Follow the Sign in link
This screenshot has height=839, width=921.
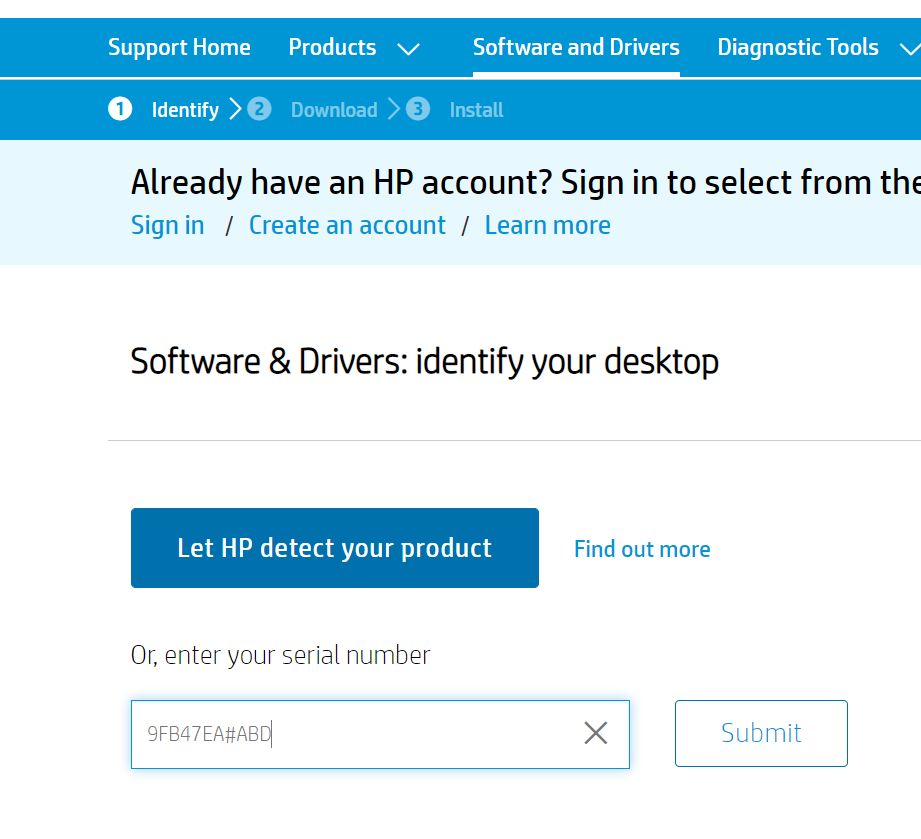point(167,226)
